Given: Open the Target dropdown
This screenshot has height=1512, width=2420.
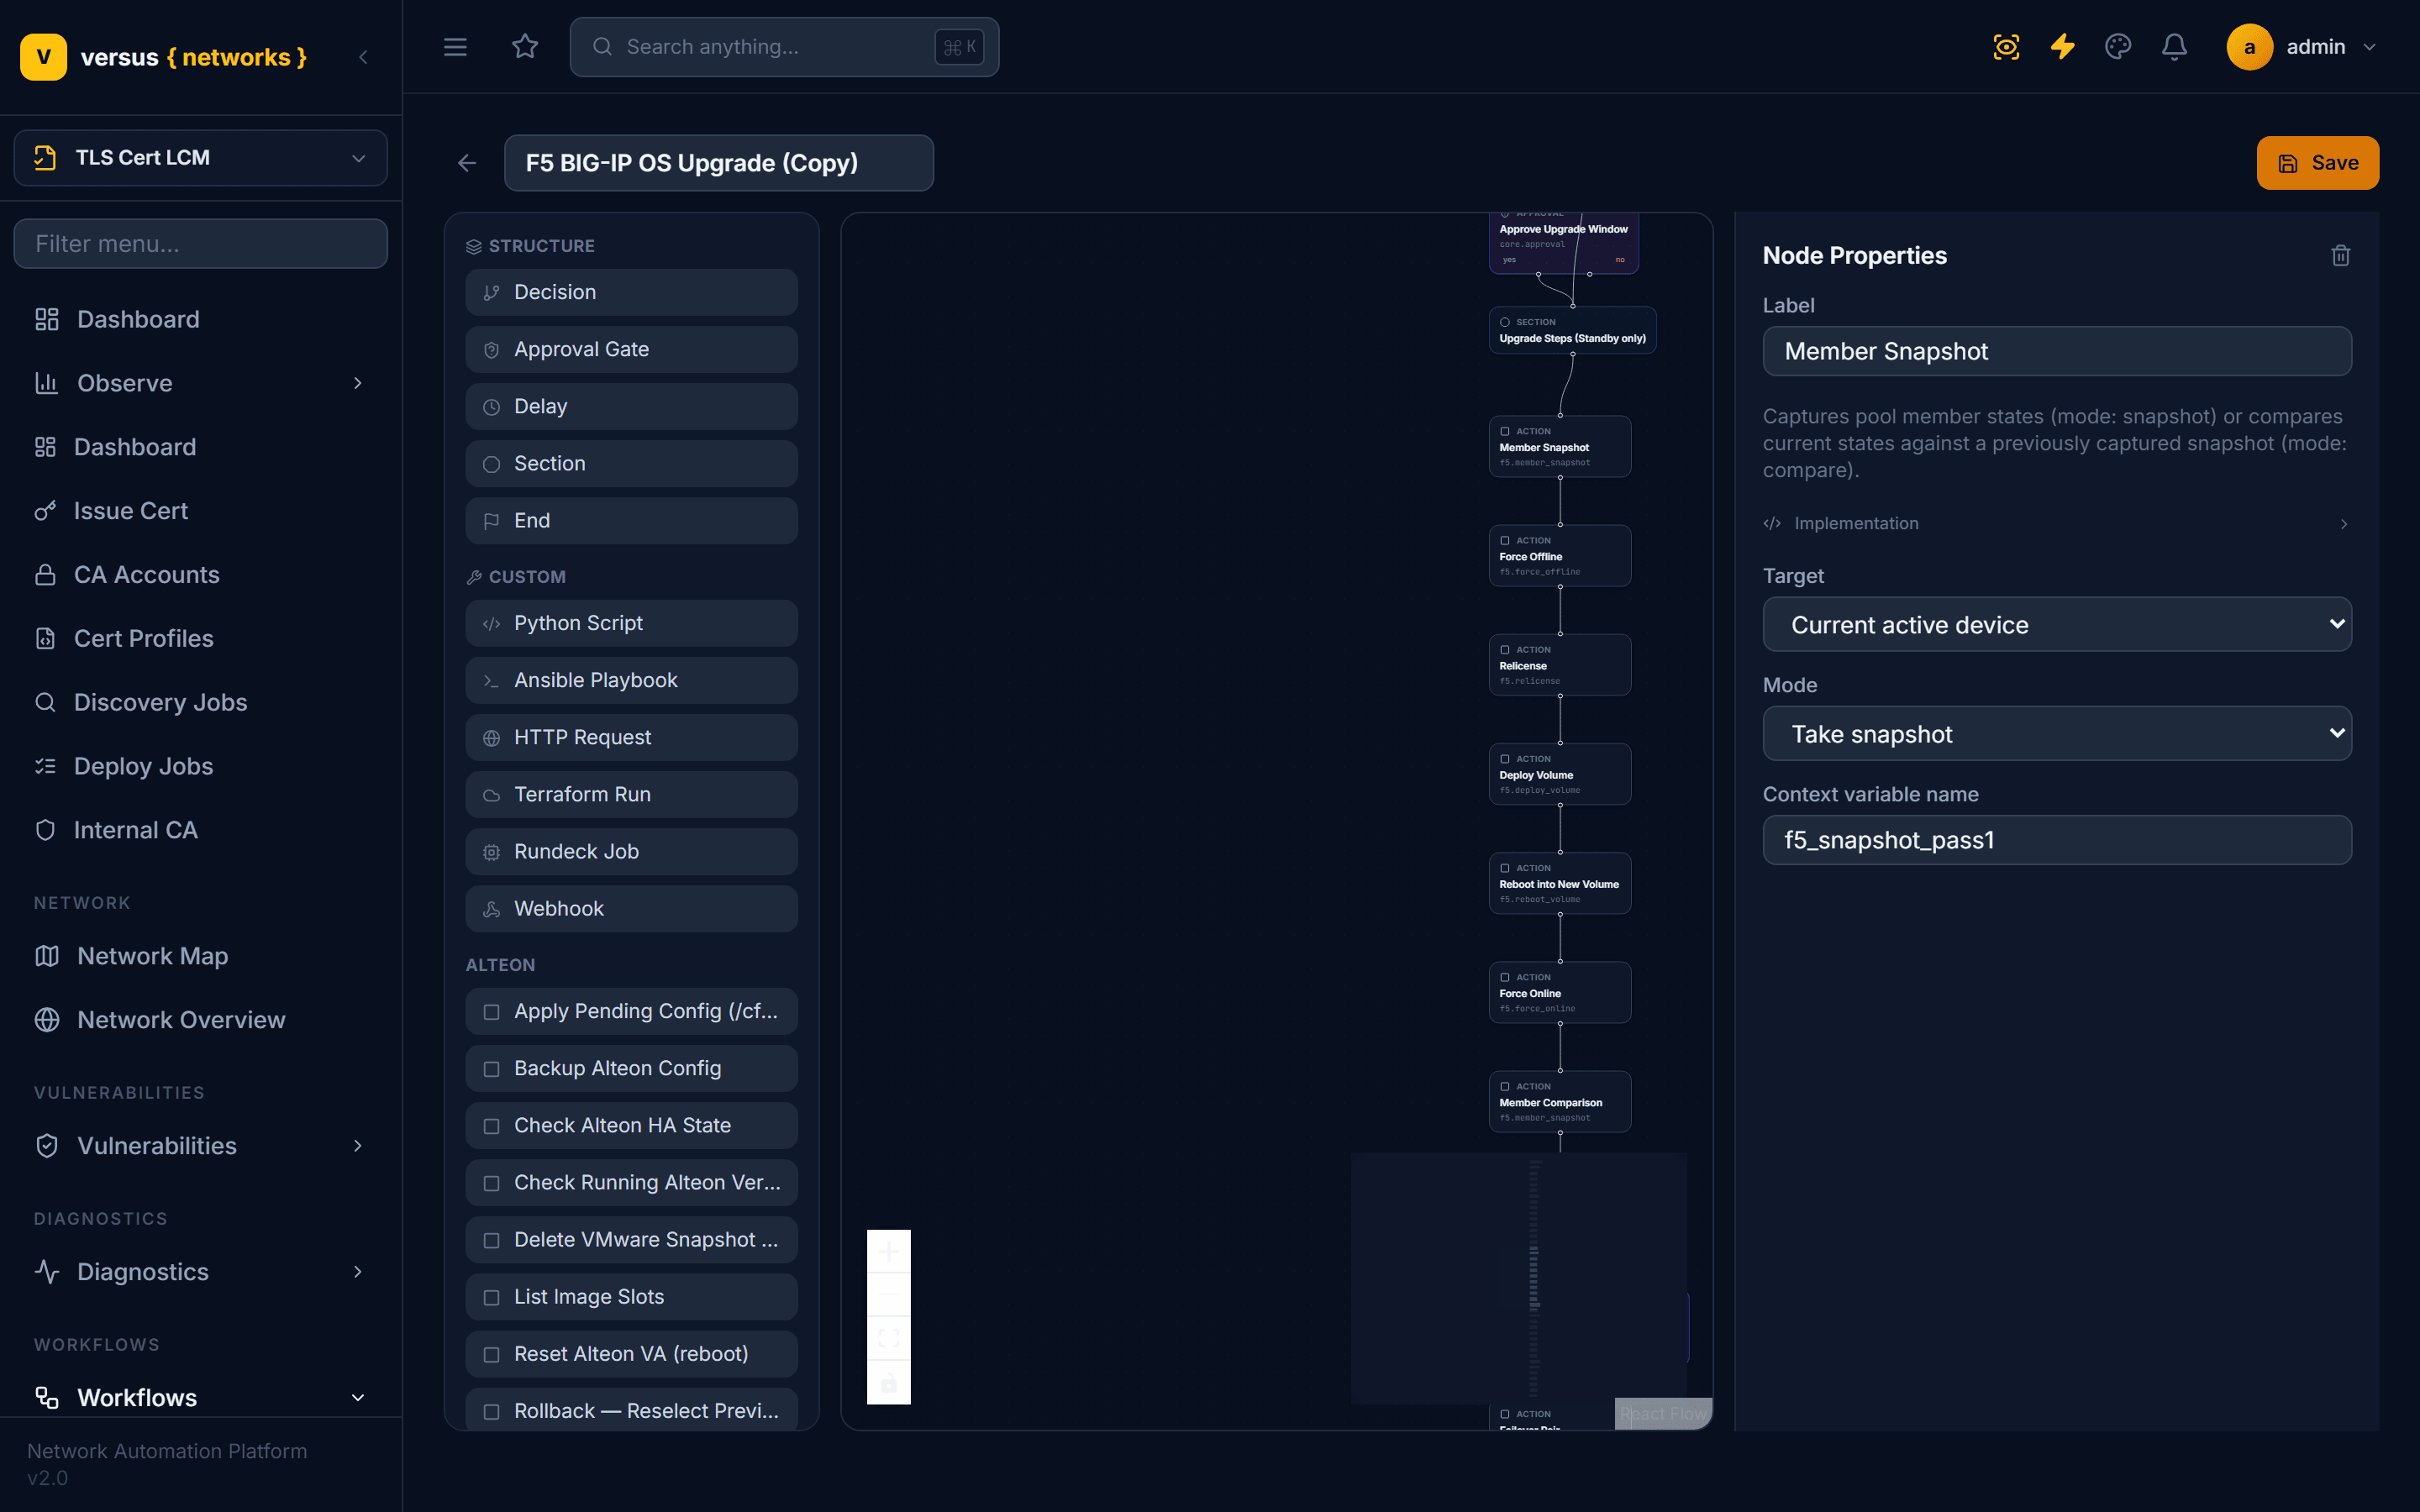Looking at the screenshot, I should pos(2056,624).
